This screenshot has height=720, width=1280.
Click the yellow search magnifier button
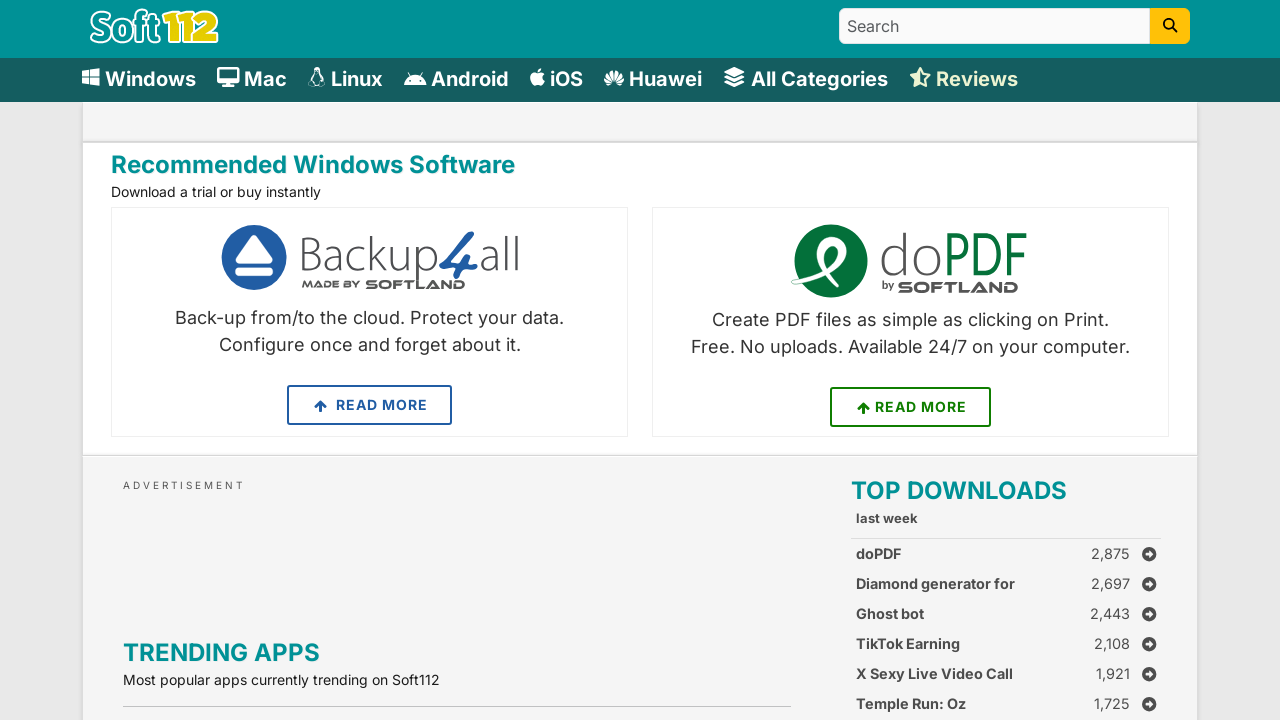tap(1170, 26)
